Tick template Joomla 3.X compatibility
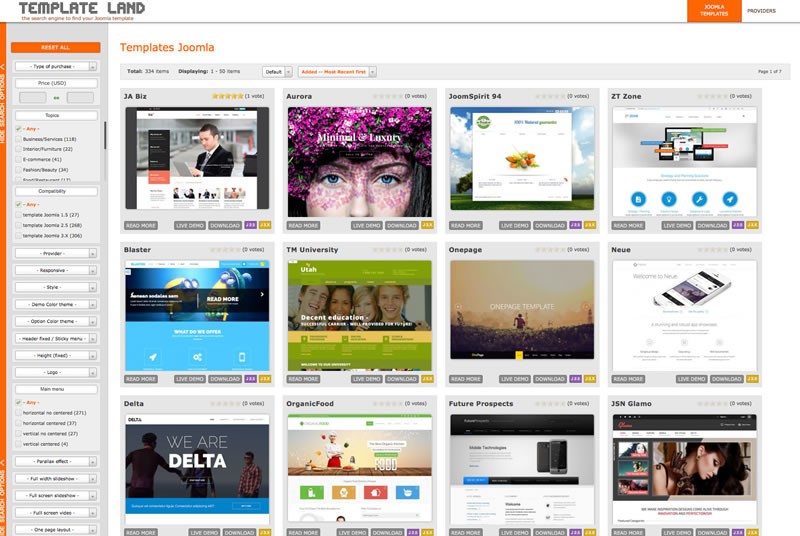Image resolution: width=800 pixels, height=536 pixels. pos(18,236)
